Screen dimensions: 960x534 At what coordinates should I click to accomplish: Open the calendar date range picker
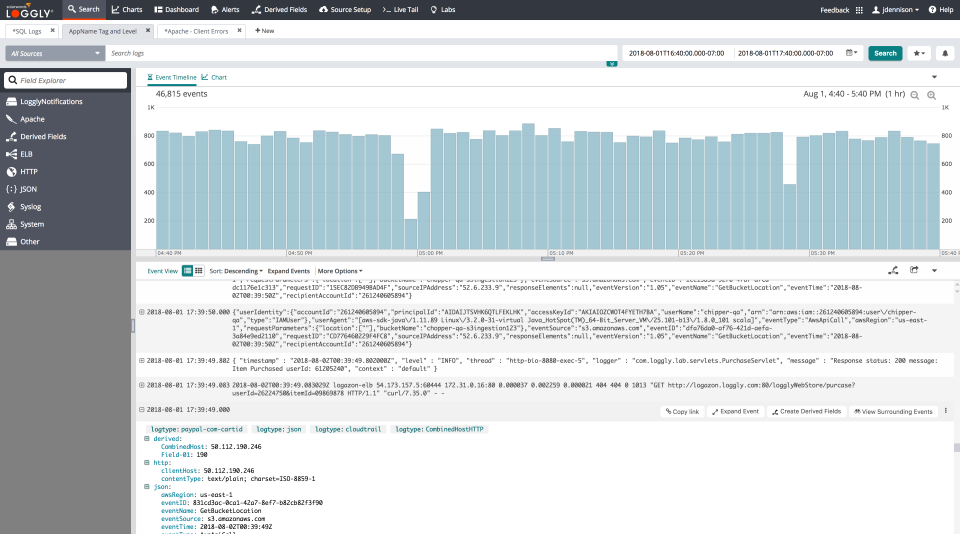852,53
